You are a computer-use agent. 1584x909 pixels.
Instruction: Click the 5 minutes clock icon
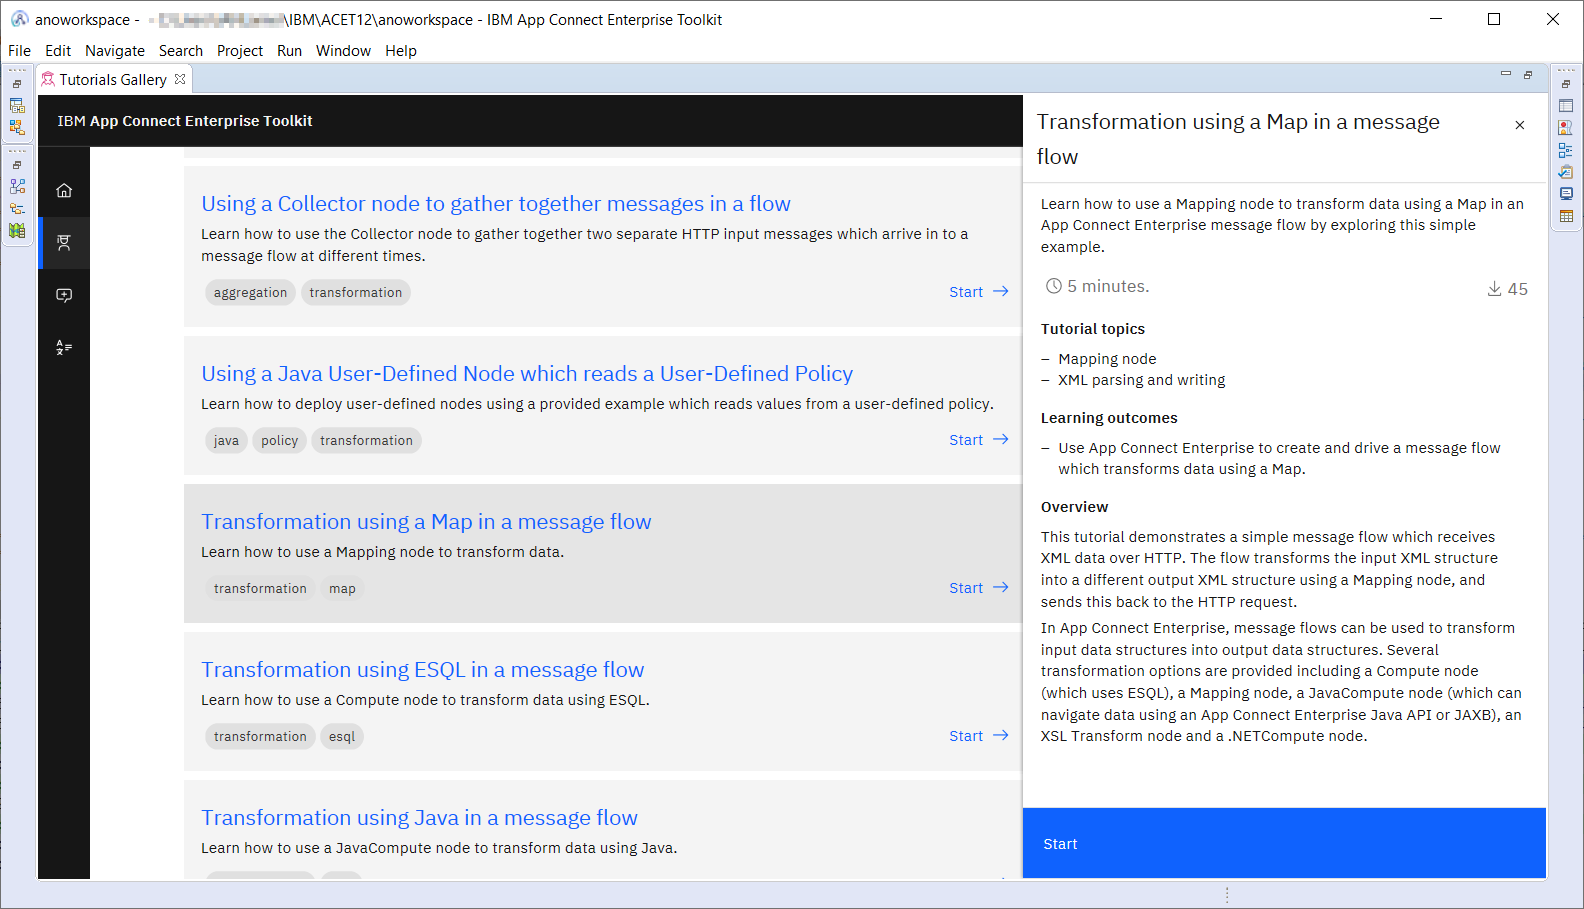[x=1054, y=286]
